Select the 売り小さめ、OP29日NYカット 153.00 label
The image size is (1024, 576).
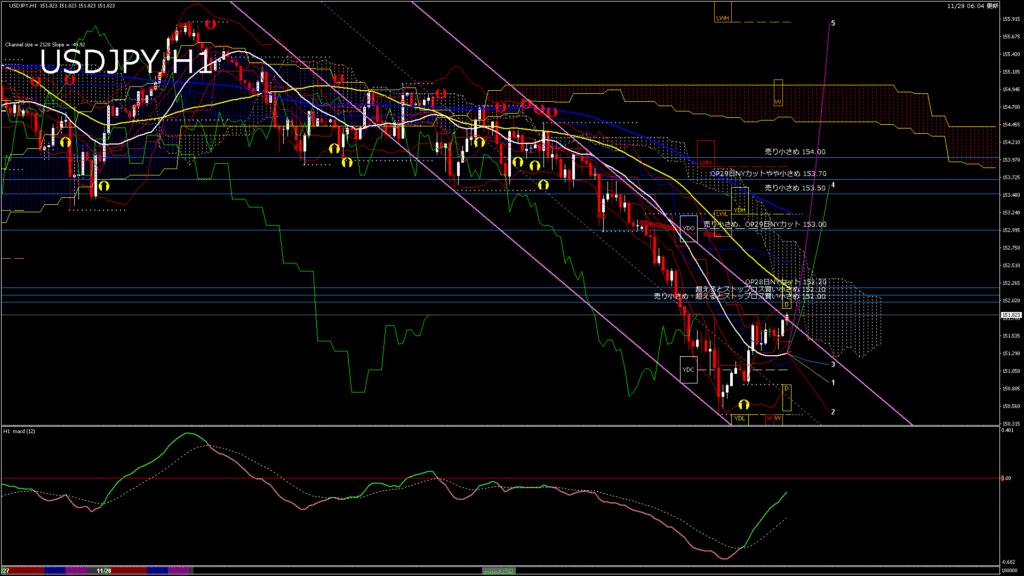click(x=765, y=225)
